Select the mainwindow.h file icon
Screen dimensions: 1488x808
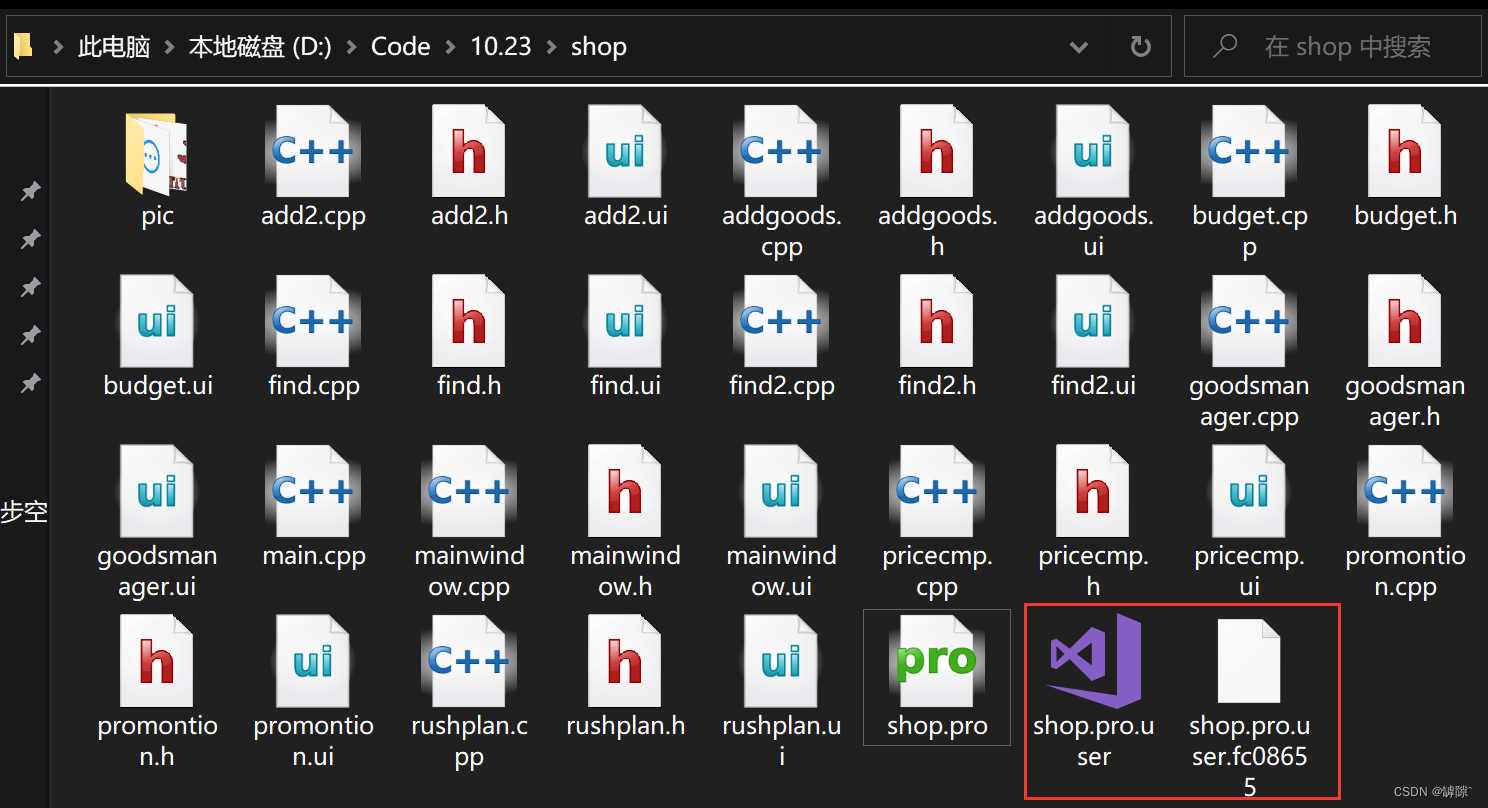(625, 492)
